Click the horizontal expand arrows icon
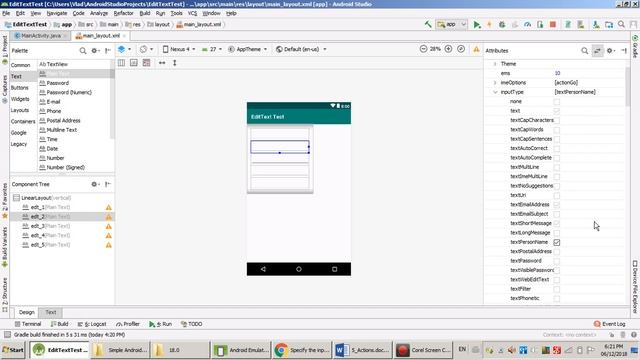The image size is (640, 360). pyautogui.click(x=162, y=63)
